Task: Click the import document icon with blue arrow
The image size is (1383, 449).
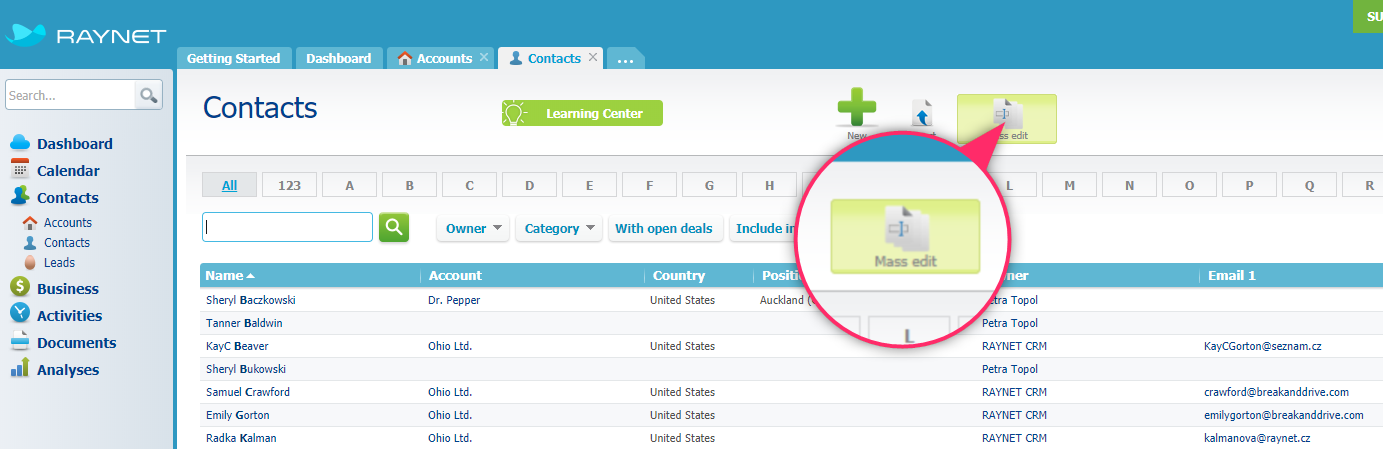Action: 922,114
